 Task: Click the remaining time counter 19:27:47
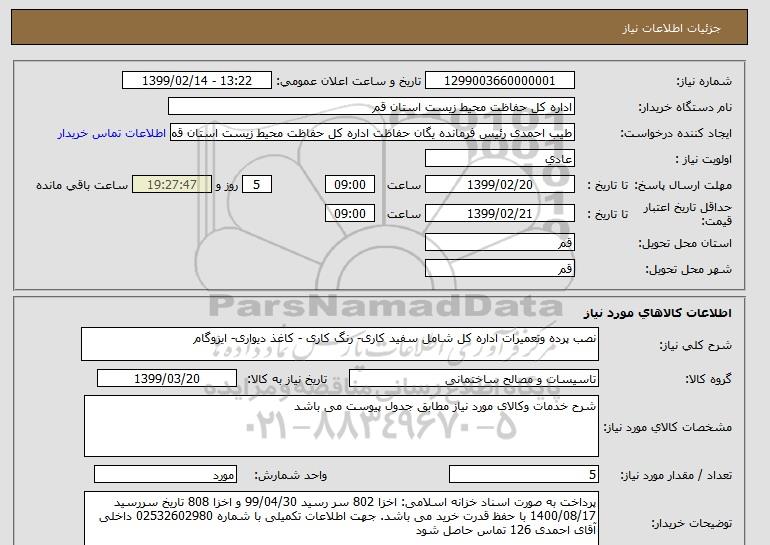(172, 185)
